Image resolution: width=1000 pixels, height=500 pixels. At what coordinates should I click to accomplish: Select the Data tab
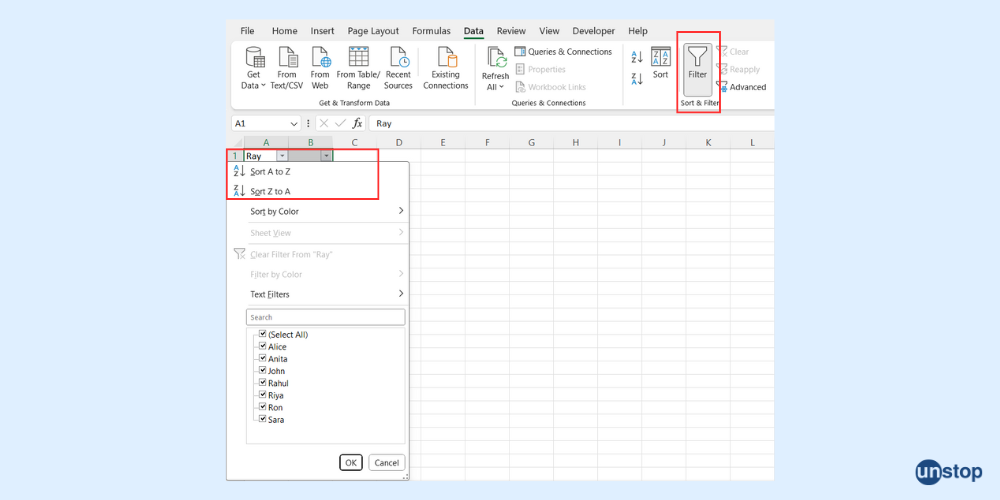coord(474,31)
